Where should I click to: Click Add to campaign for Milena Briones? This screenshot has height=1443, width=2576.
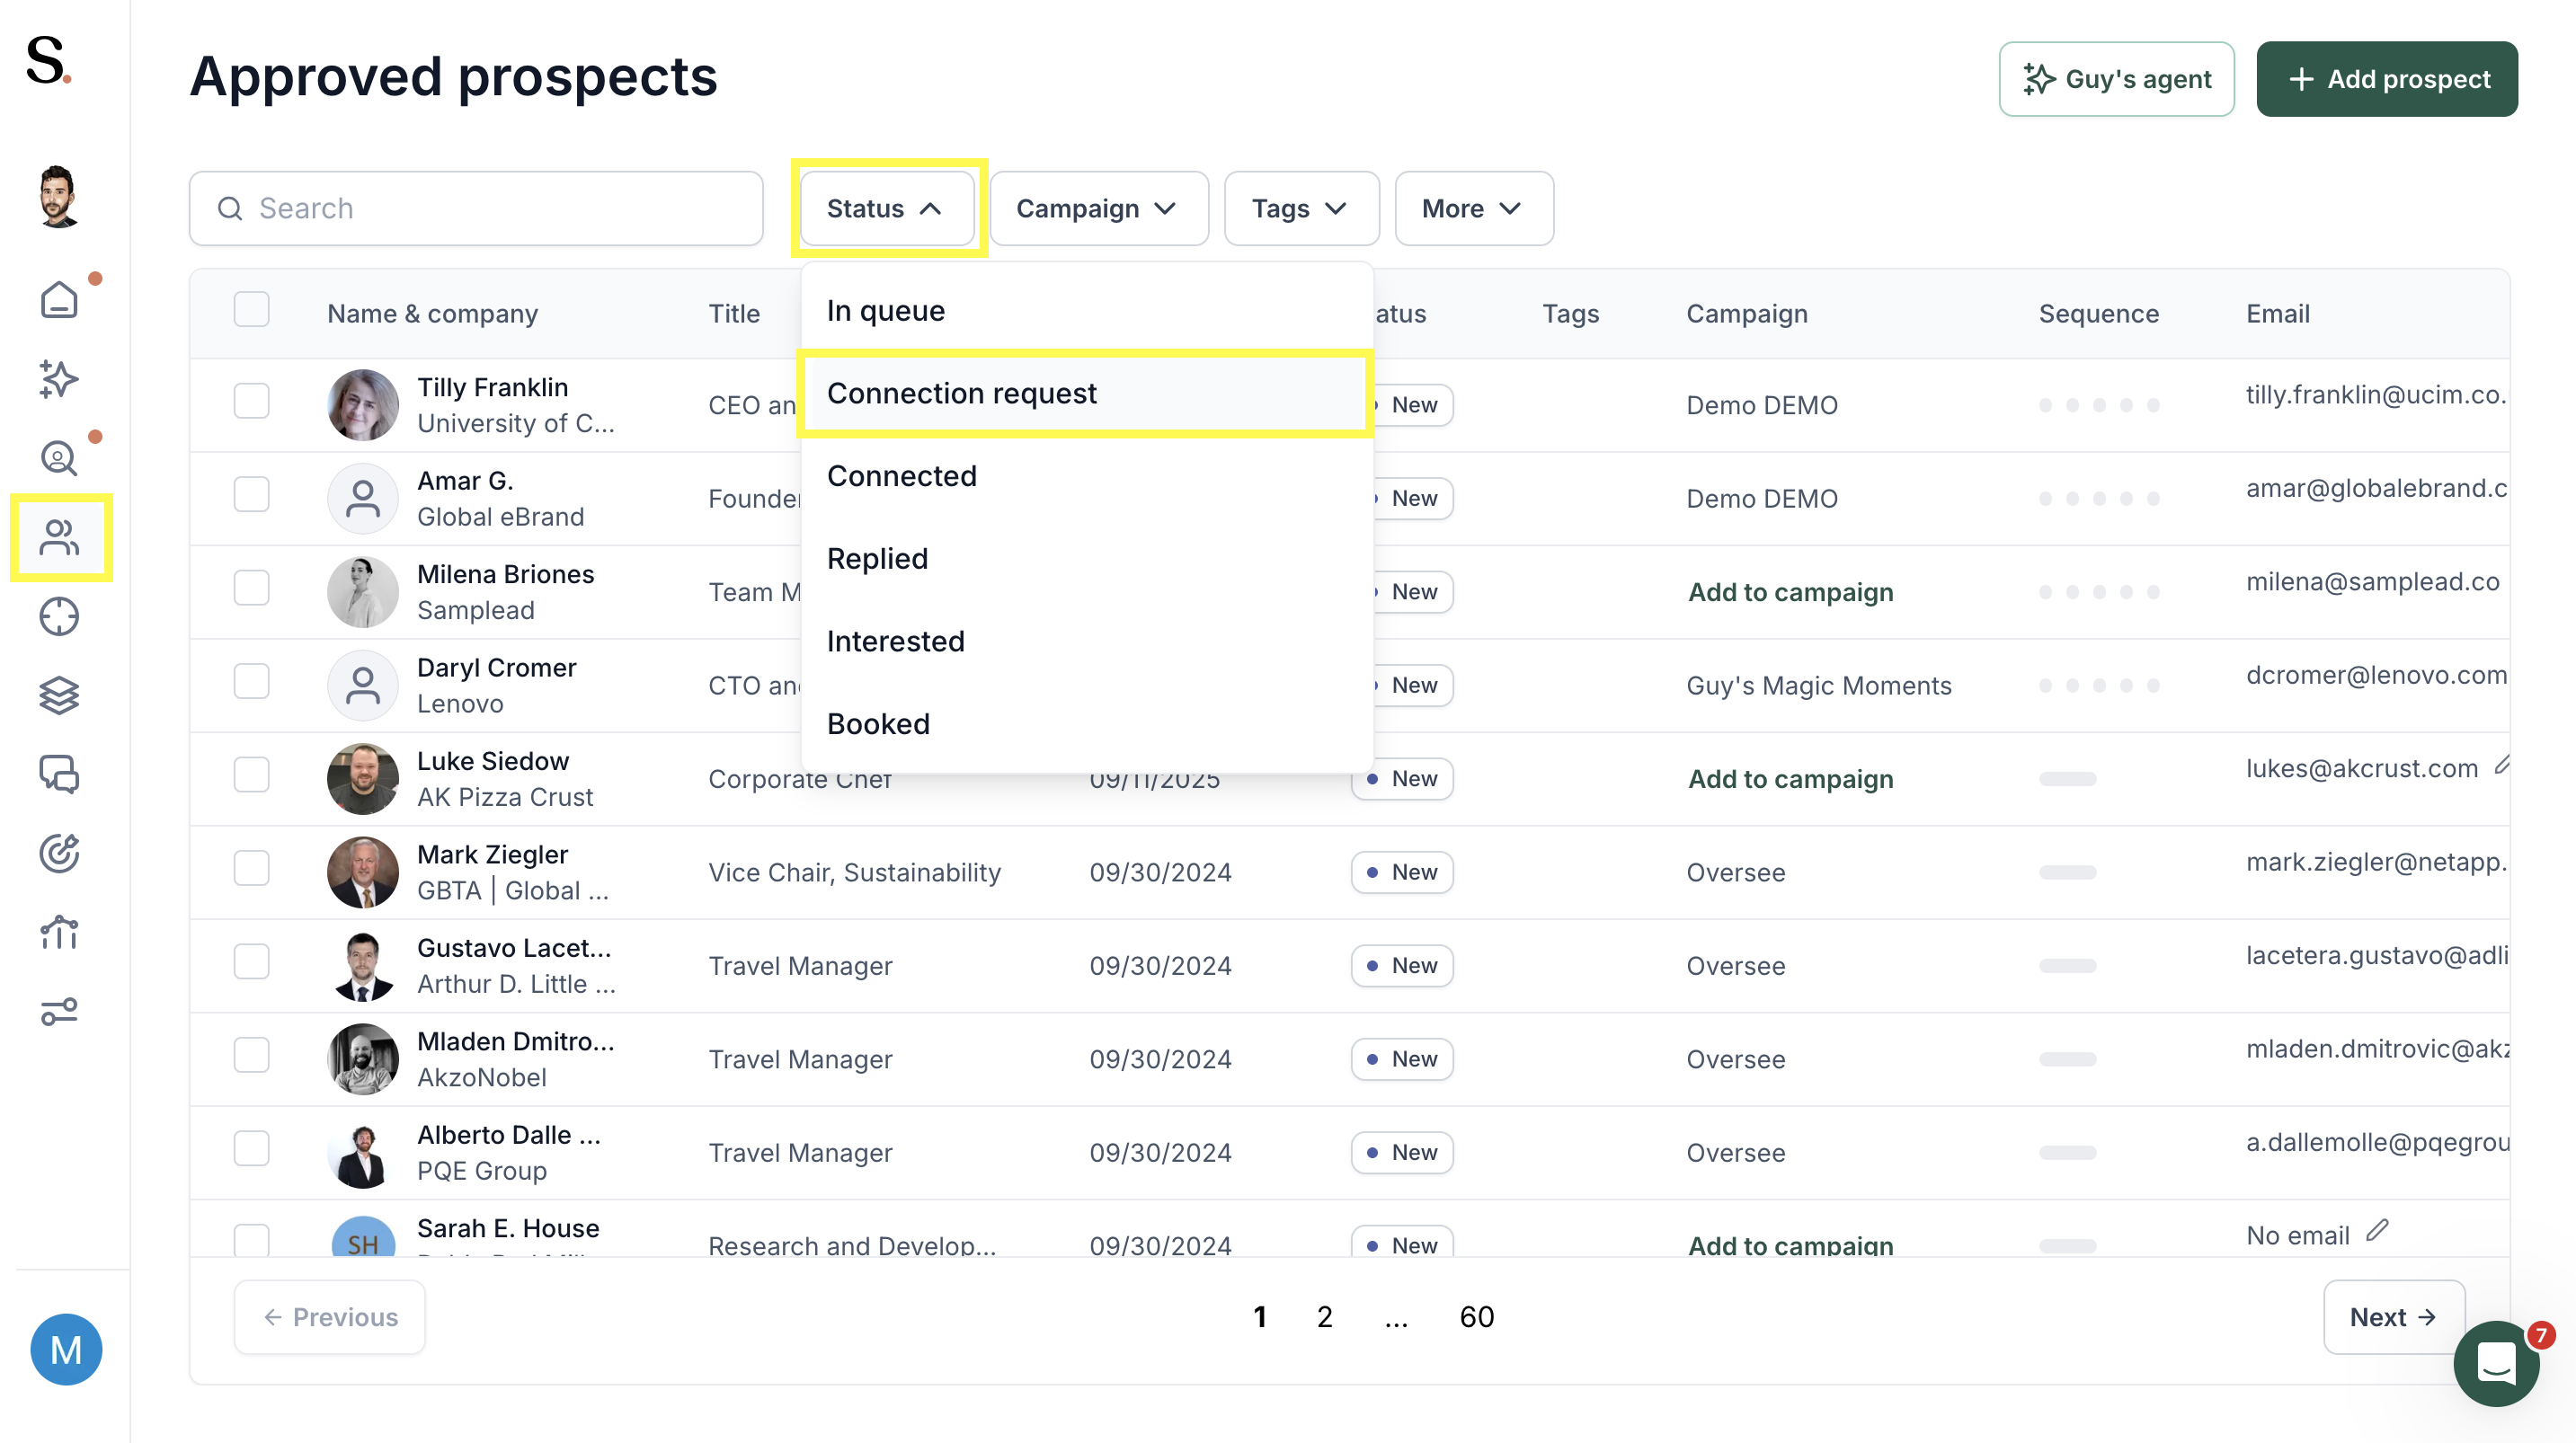tap(1790, 592)
